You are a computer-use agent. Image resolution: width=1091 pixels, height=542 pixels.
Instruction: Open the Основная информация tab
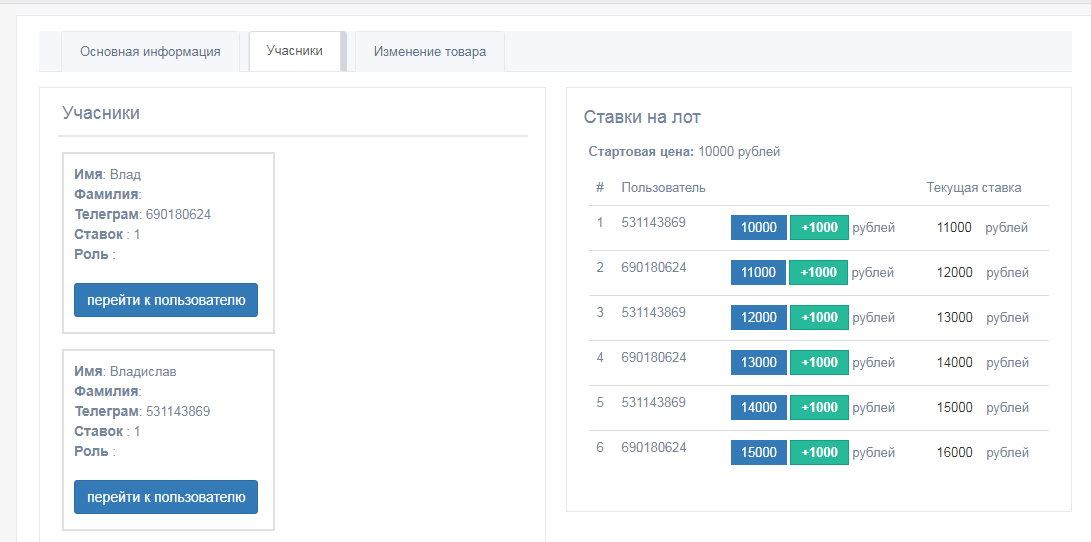coord(150,51)
